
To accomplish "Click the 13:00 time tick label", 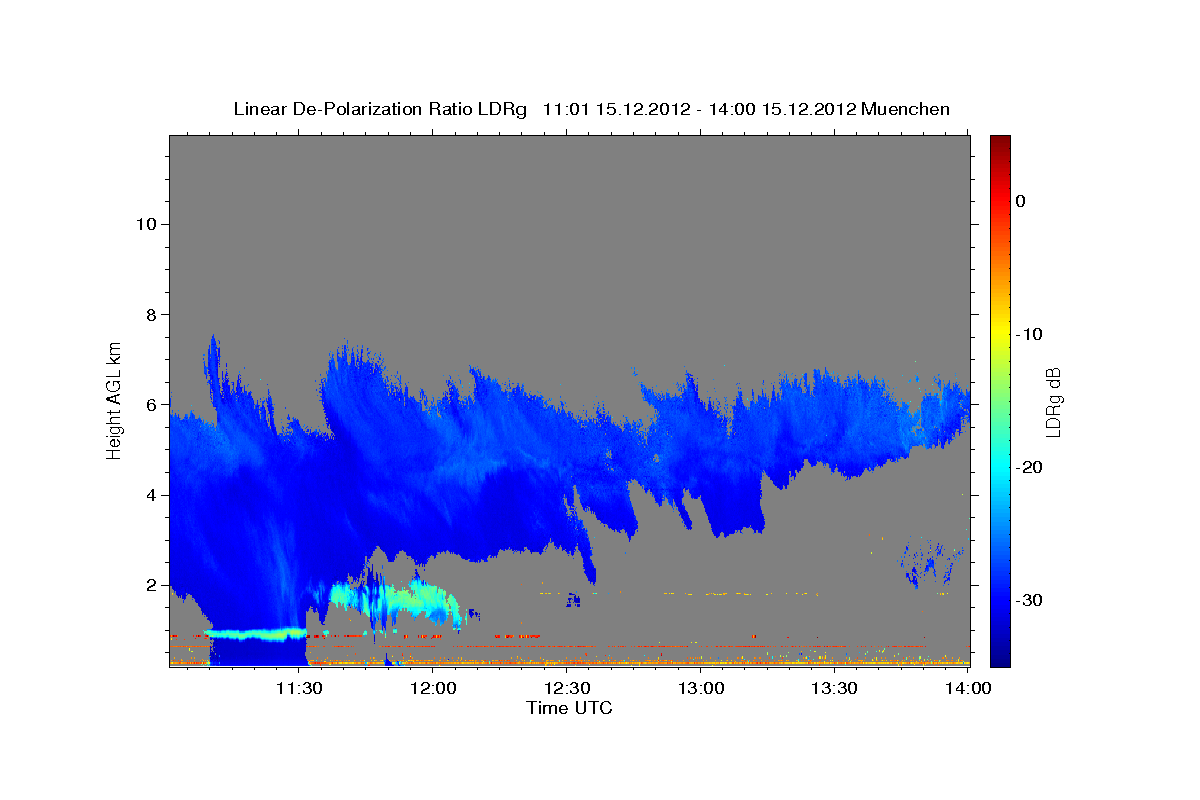I will pos(701,688).
